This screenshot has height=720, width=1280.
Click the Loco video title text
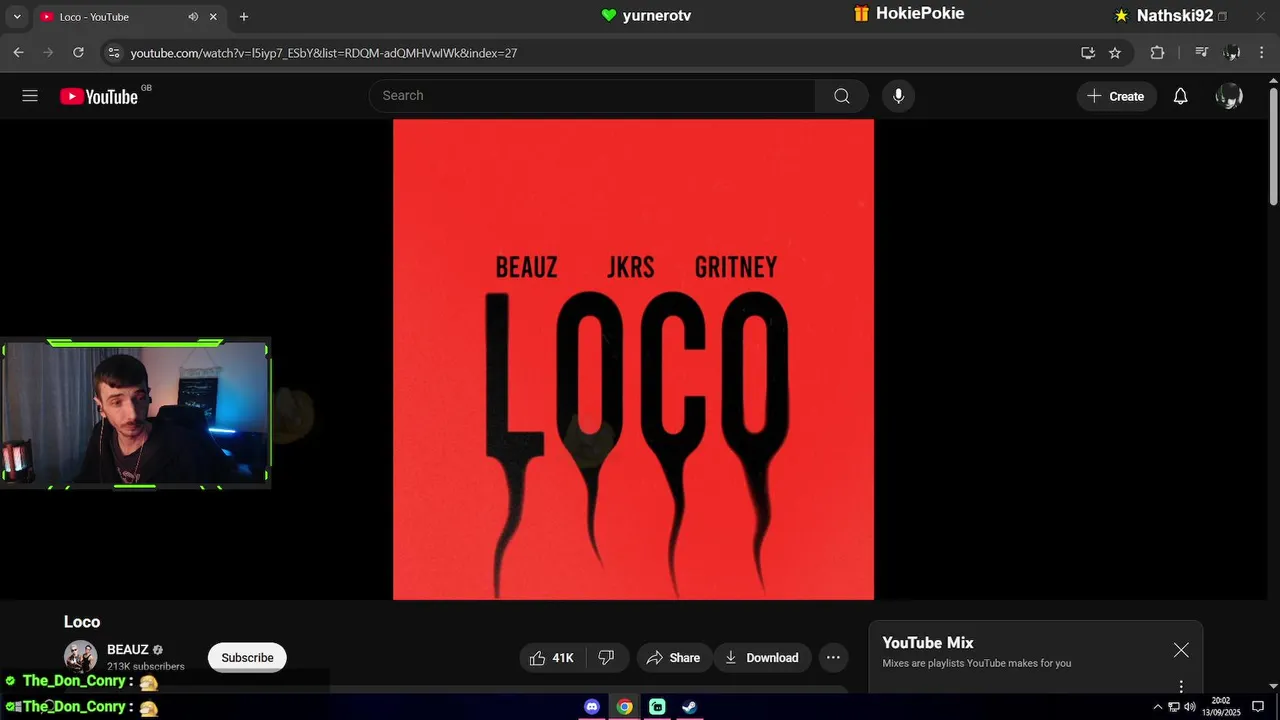point(82,622)
